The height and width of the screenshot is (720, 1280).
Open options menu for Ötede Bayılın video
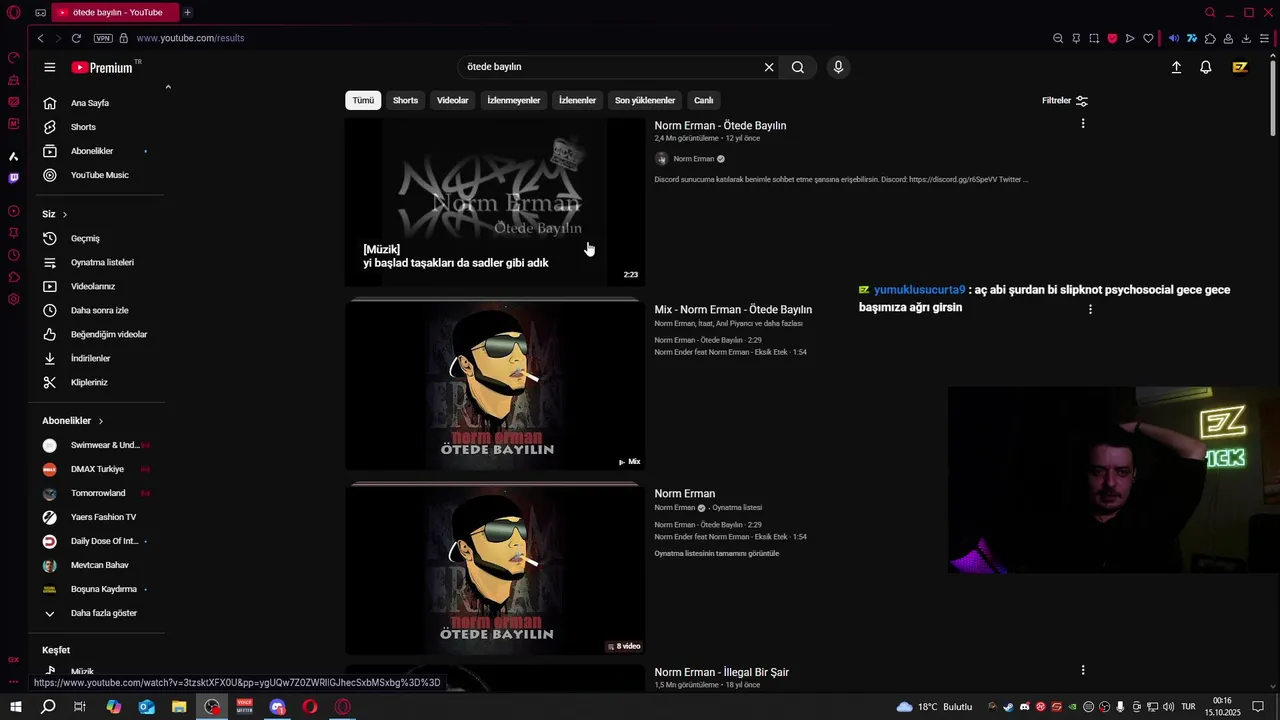(1083, 124)
